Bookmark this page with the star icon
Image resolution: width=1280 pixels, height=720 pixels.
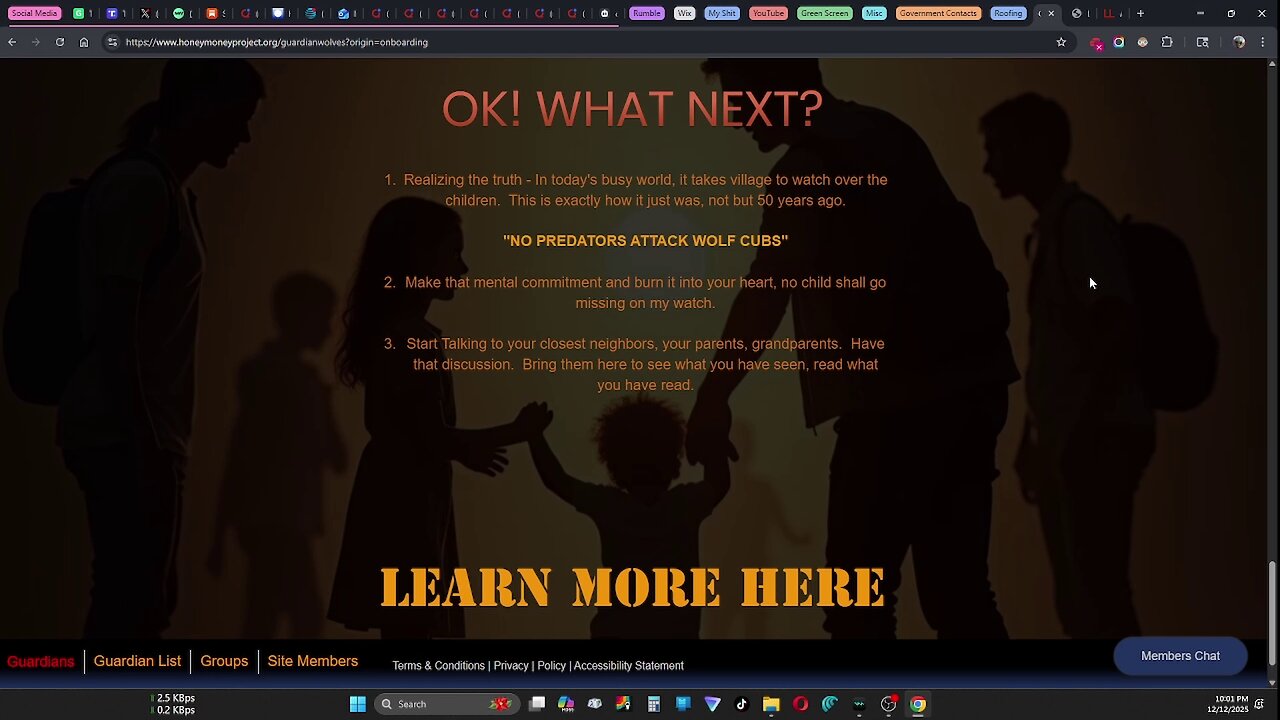click(1061, 42)
